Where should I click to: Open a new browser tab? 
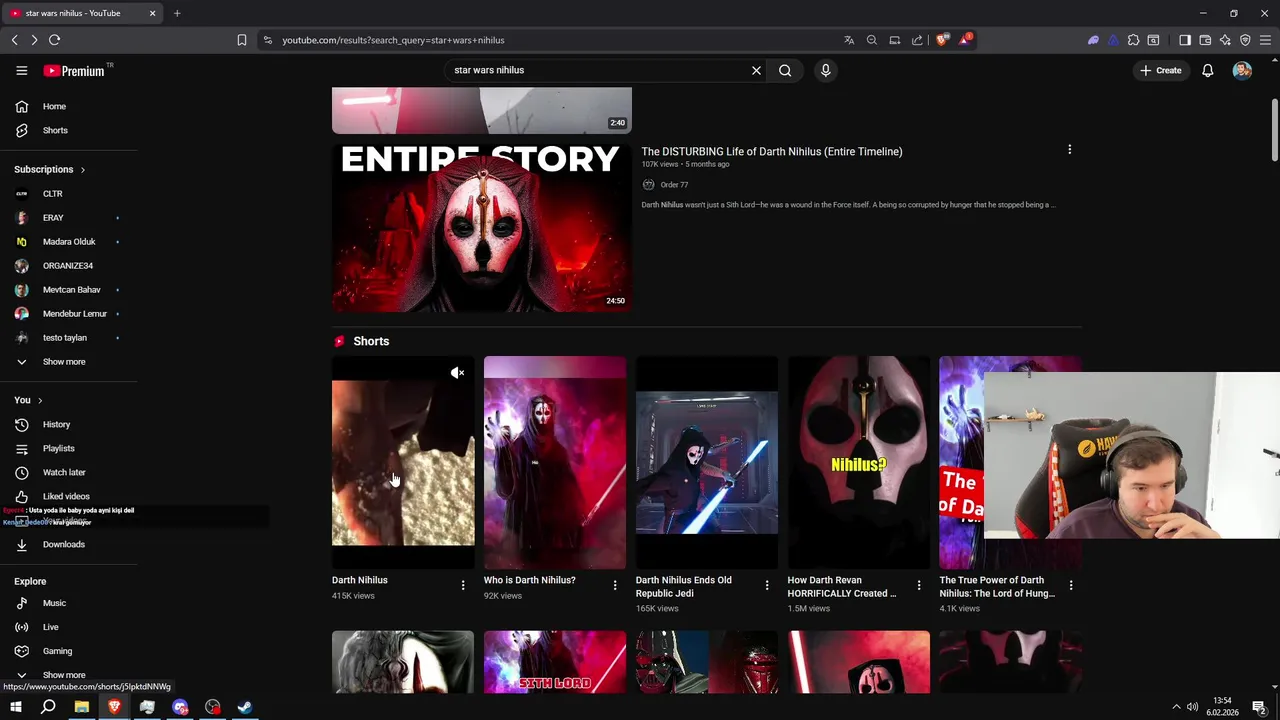coord(177,13)
